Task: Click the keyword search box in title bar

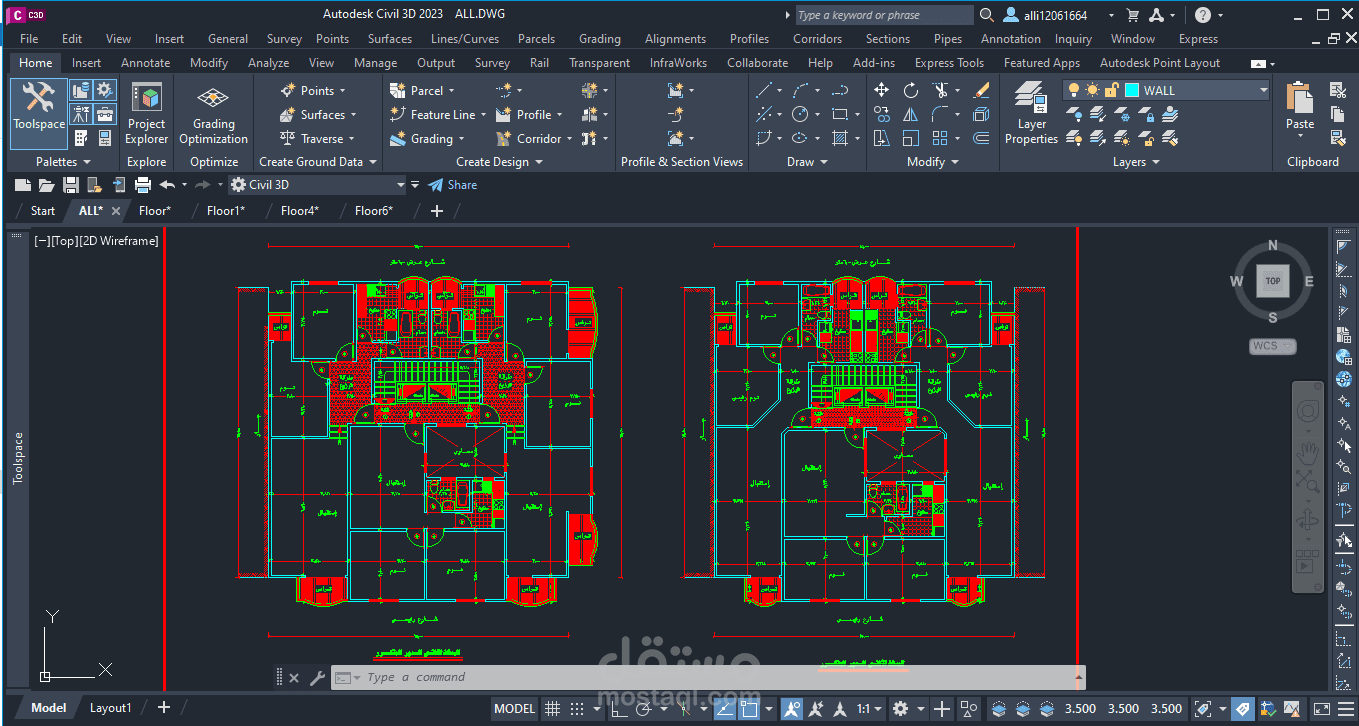Action: point(884,15)
